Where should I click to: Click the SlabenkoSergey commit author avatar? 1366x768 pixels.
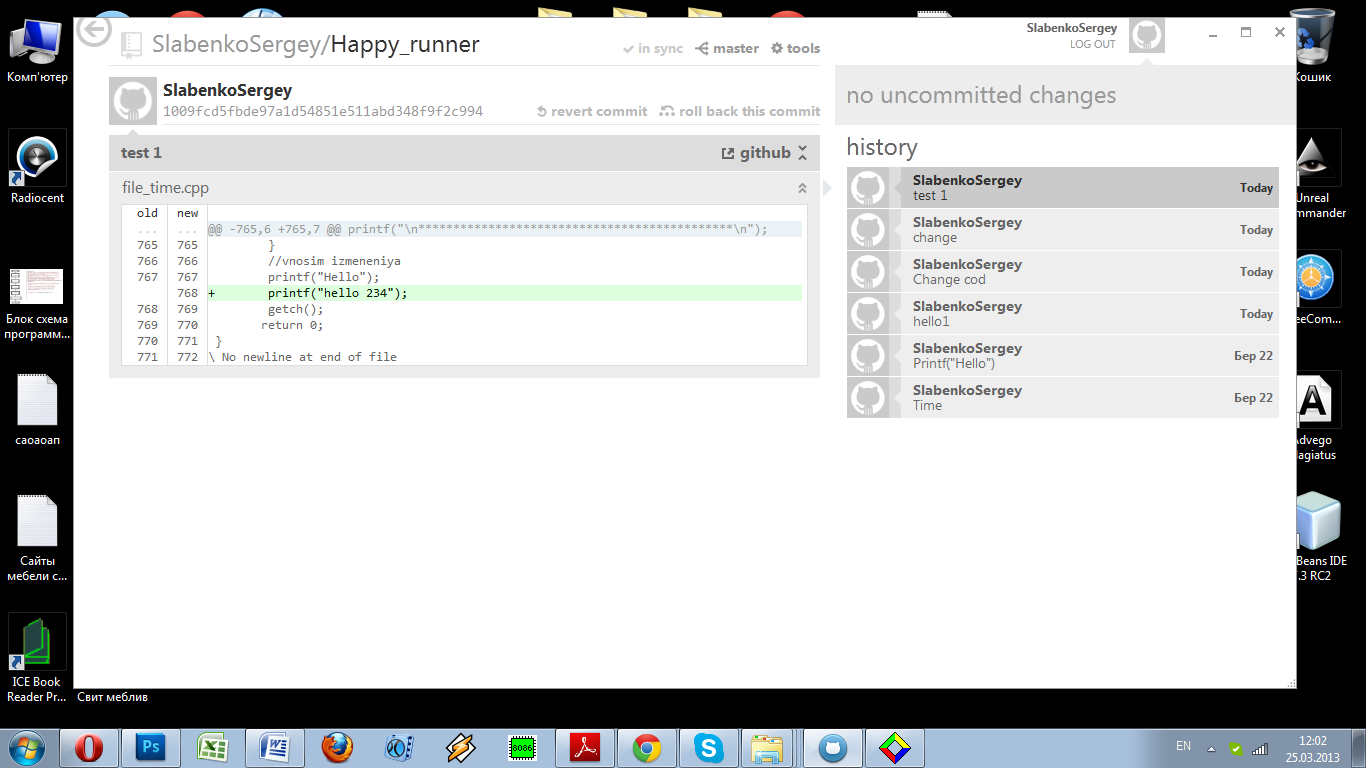click(x=133, y=101)
